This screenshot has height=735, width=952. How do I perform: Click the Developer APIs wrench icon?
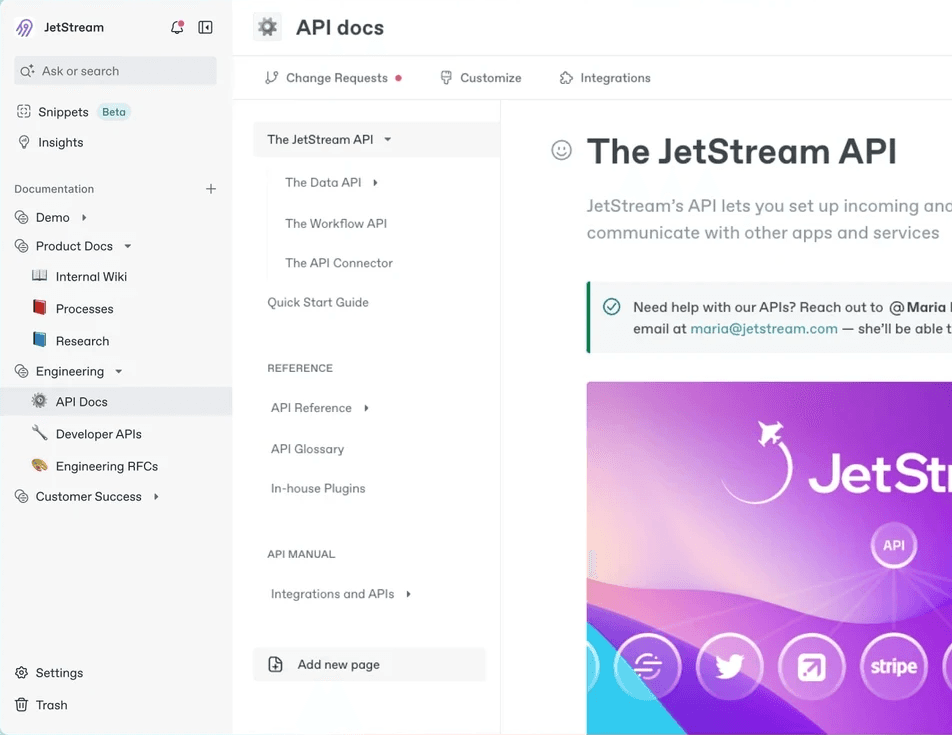click(39, 433)
